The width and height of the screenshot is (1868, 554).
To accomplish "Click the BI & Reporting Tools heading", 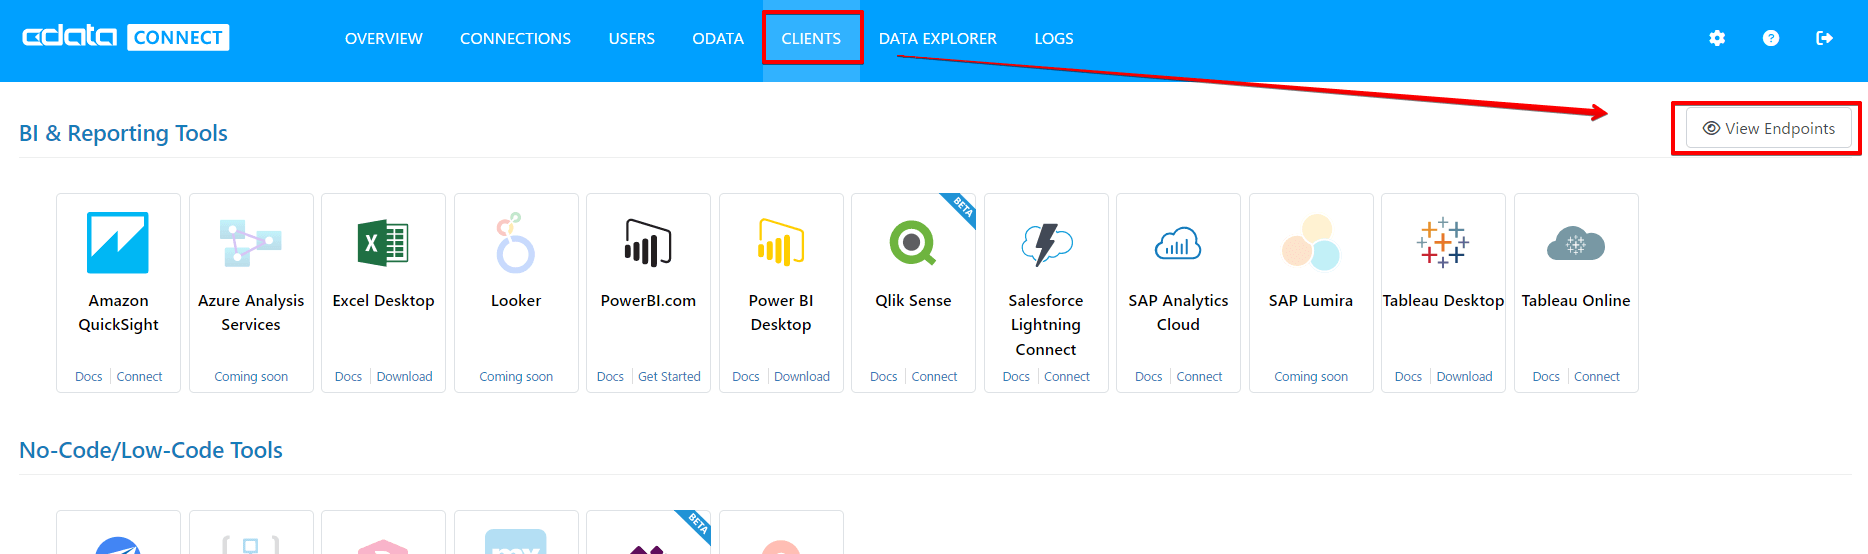I will pos(123,133).
